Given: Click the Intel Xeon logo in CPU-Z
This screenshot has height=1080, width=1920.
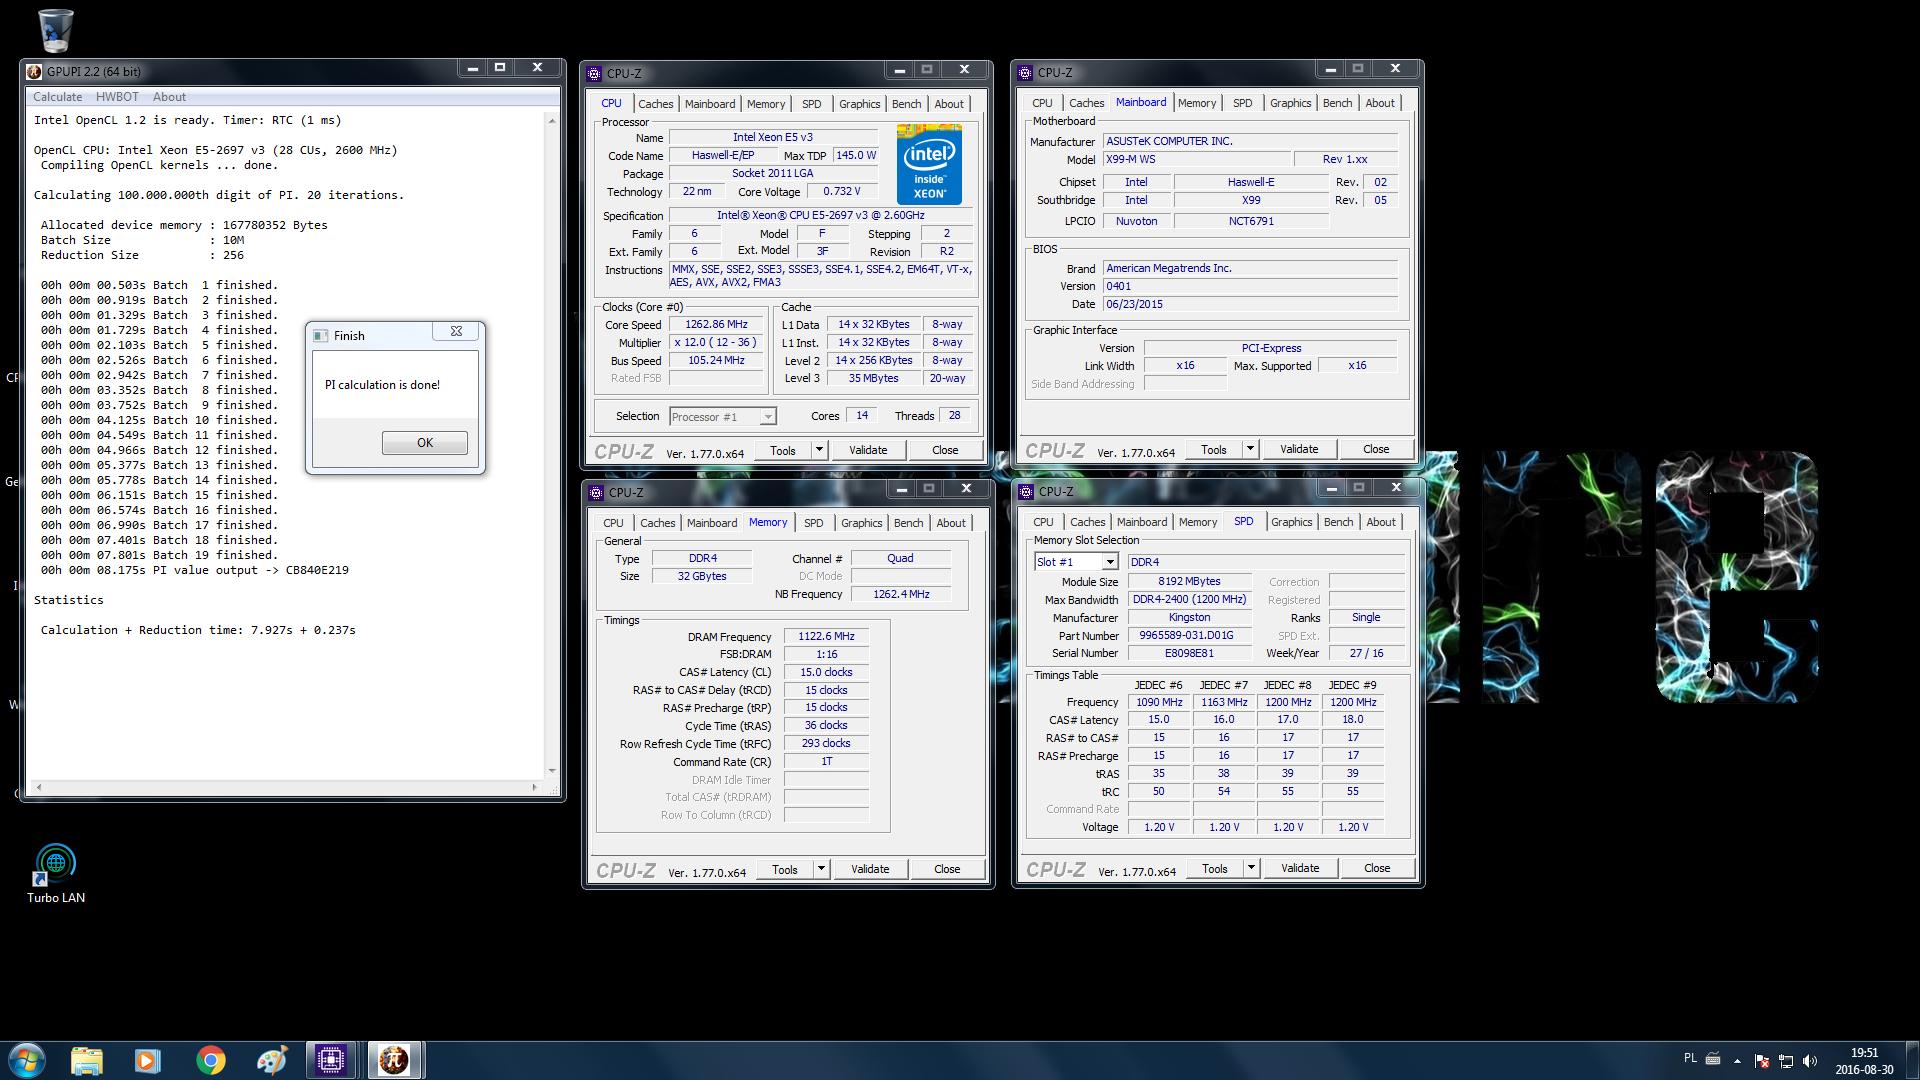Looking at the screenshot, I should click(x=929, y=164).
